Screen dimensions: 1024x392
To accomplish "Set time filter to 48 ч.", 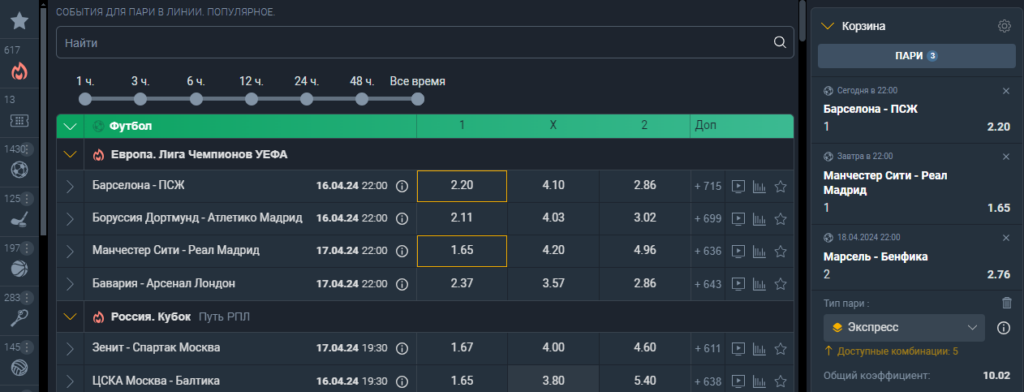I will coord(362,99).
